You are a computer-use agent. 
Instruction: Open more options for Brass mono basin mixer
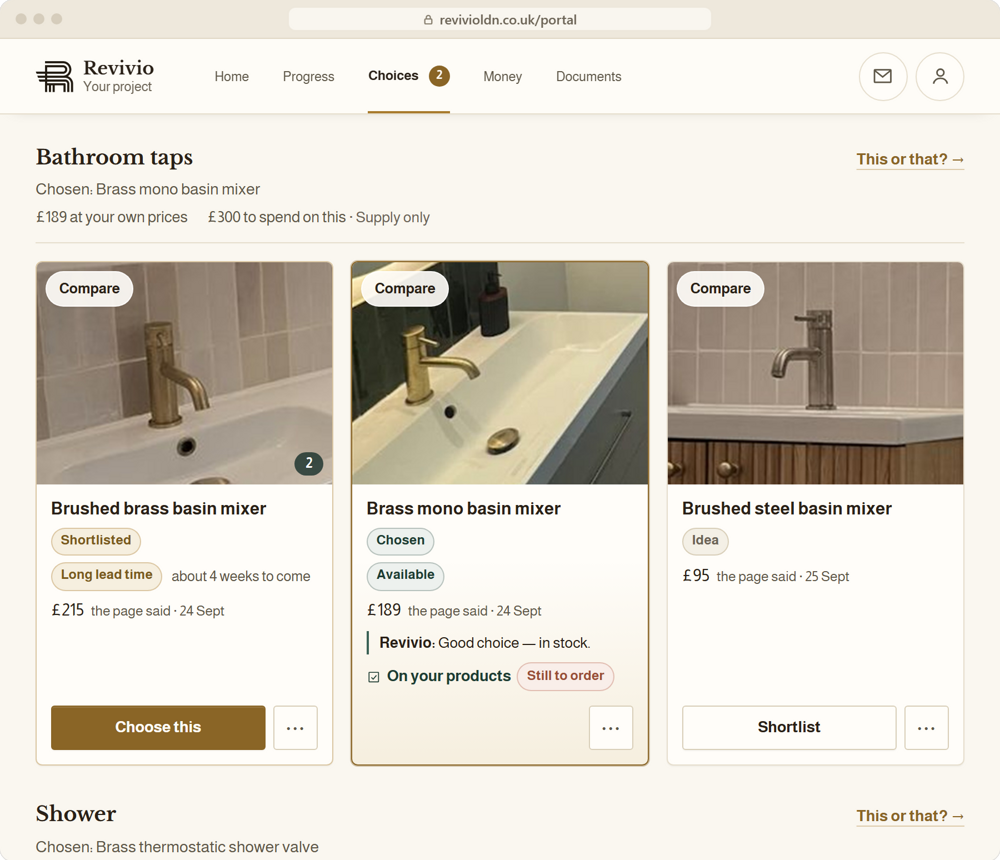point(610,728)
